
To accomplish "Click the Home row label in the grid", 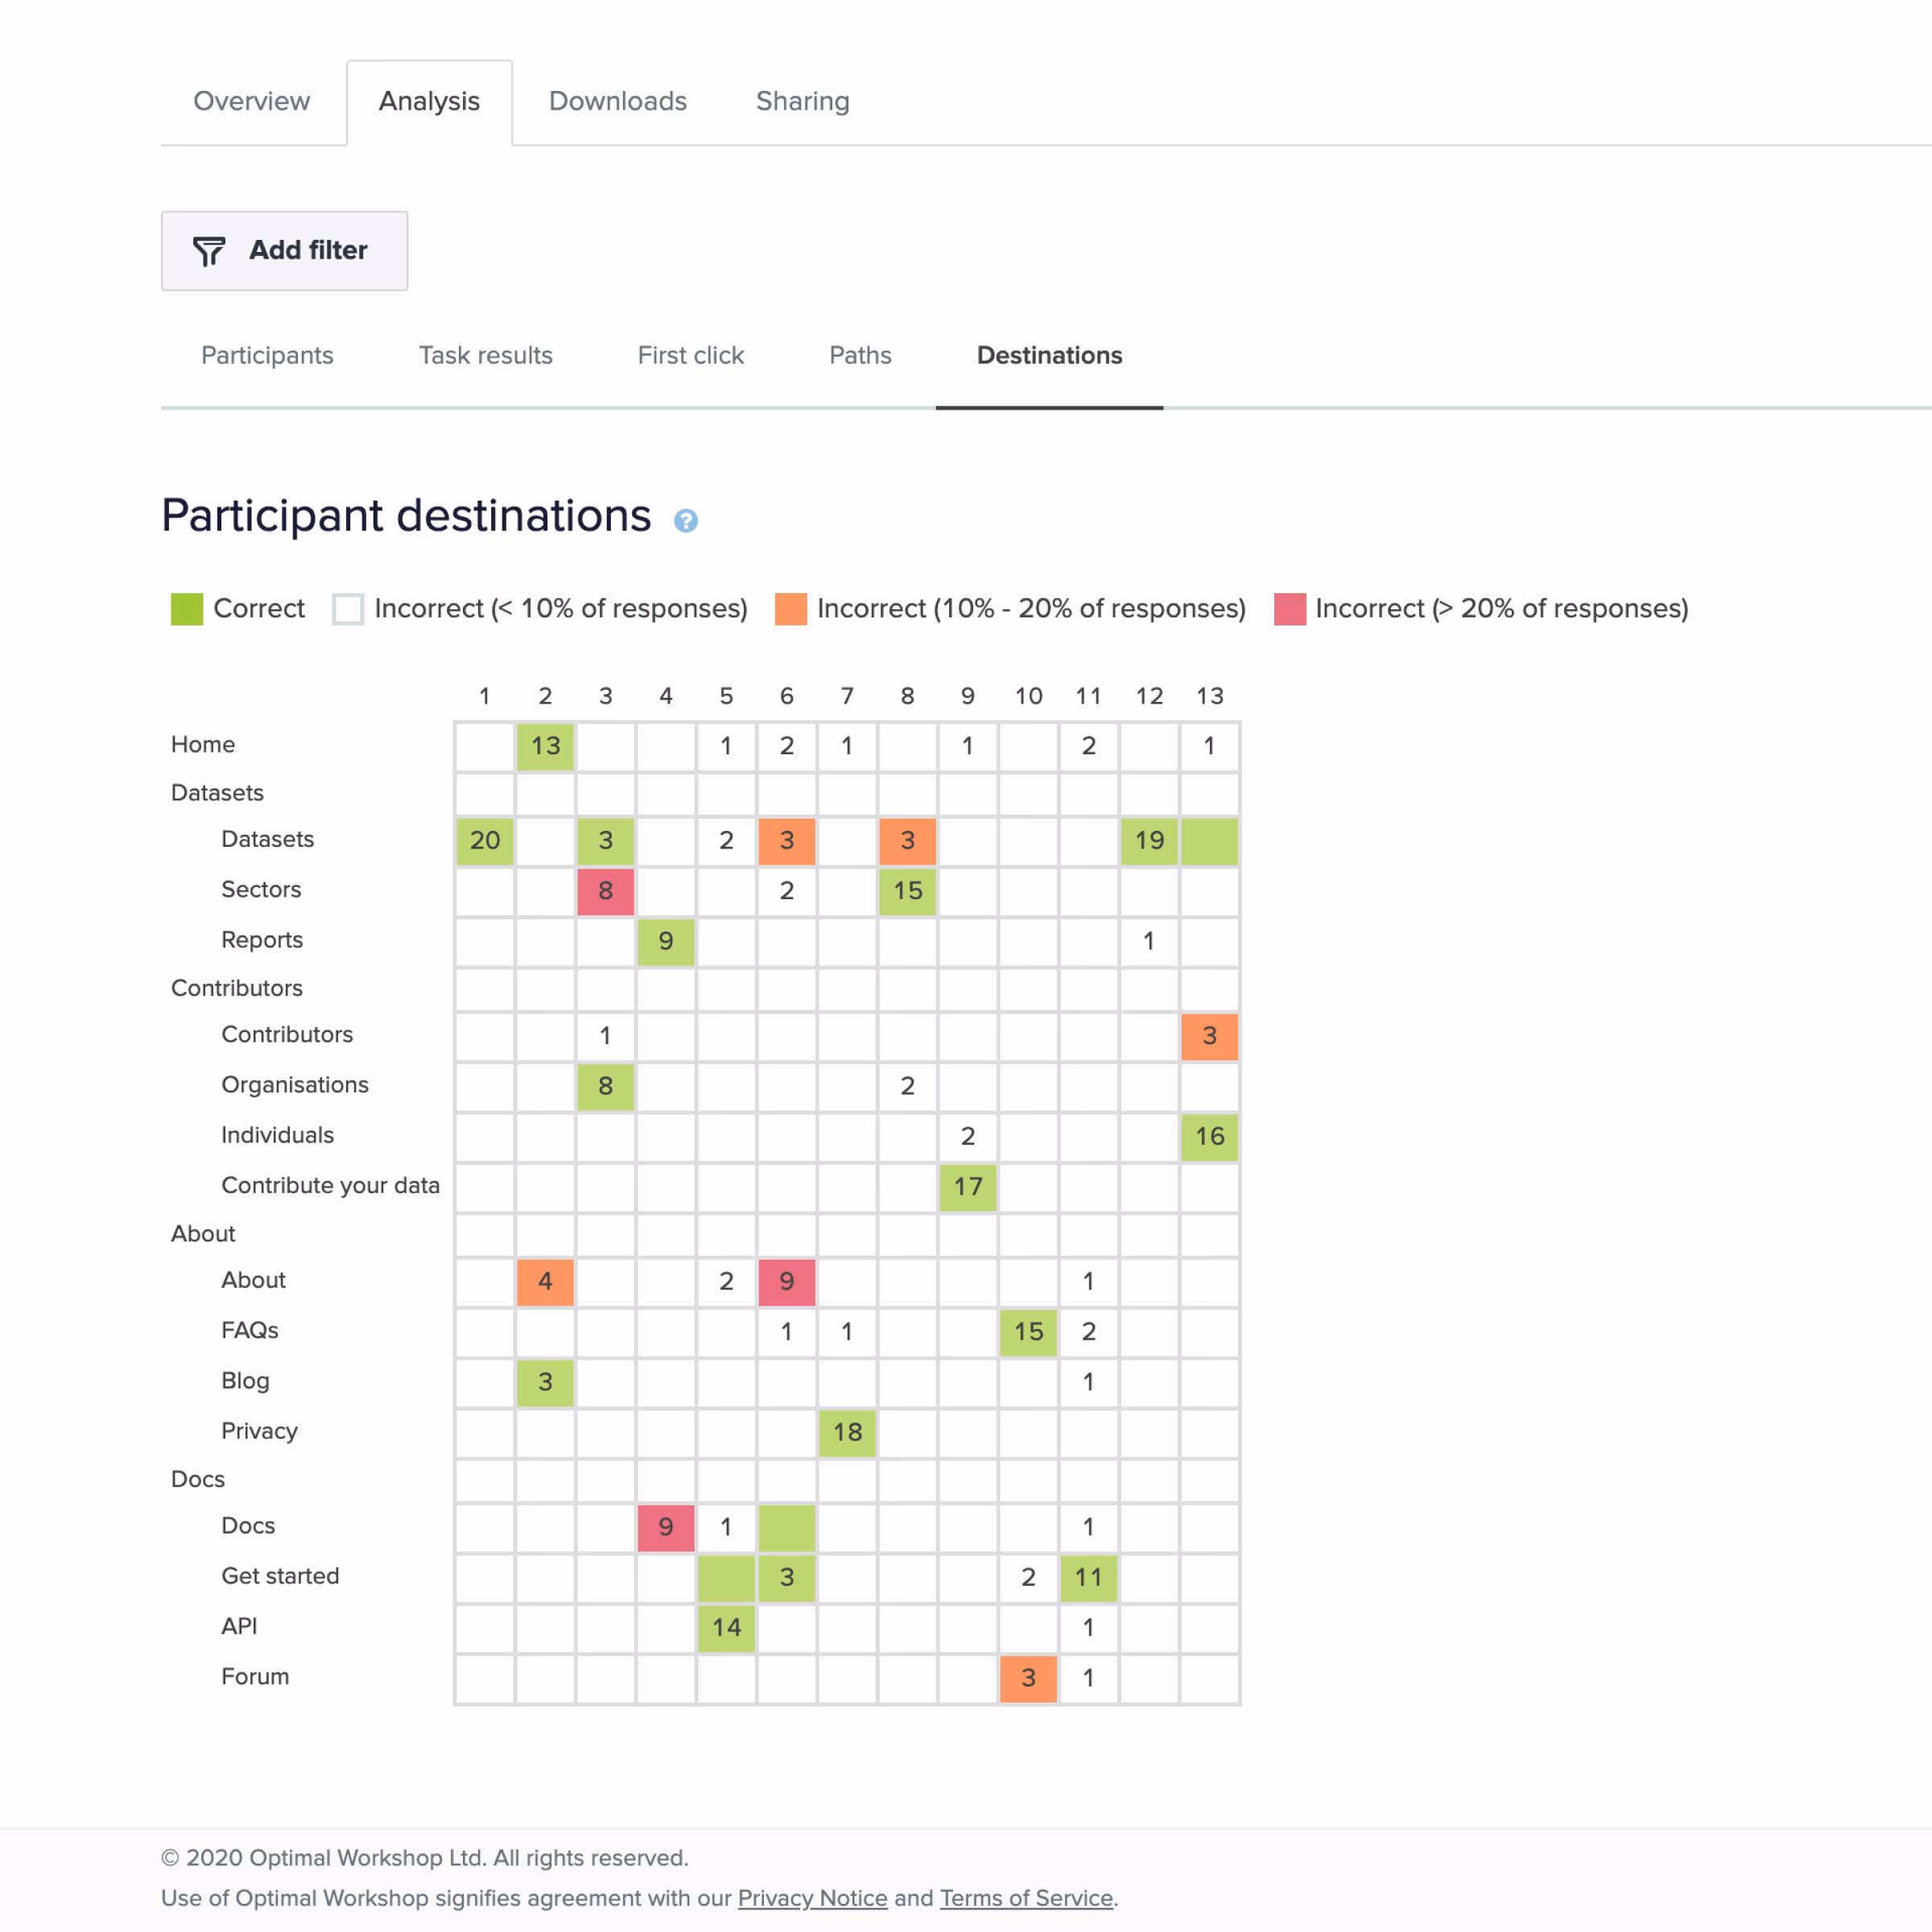I will tap(203, 744).
